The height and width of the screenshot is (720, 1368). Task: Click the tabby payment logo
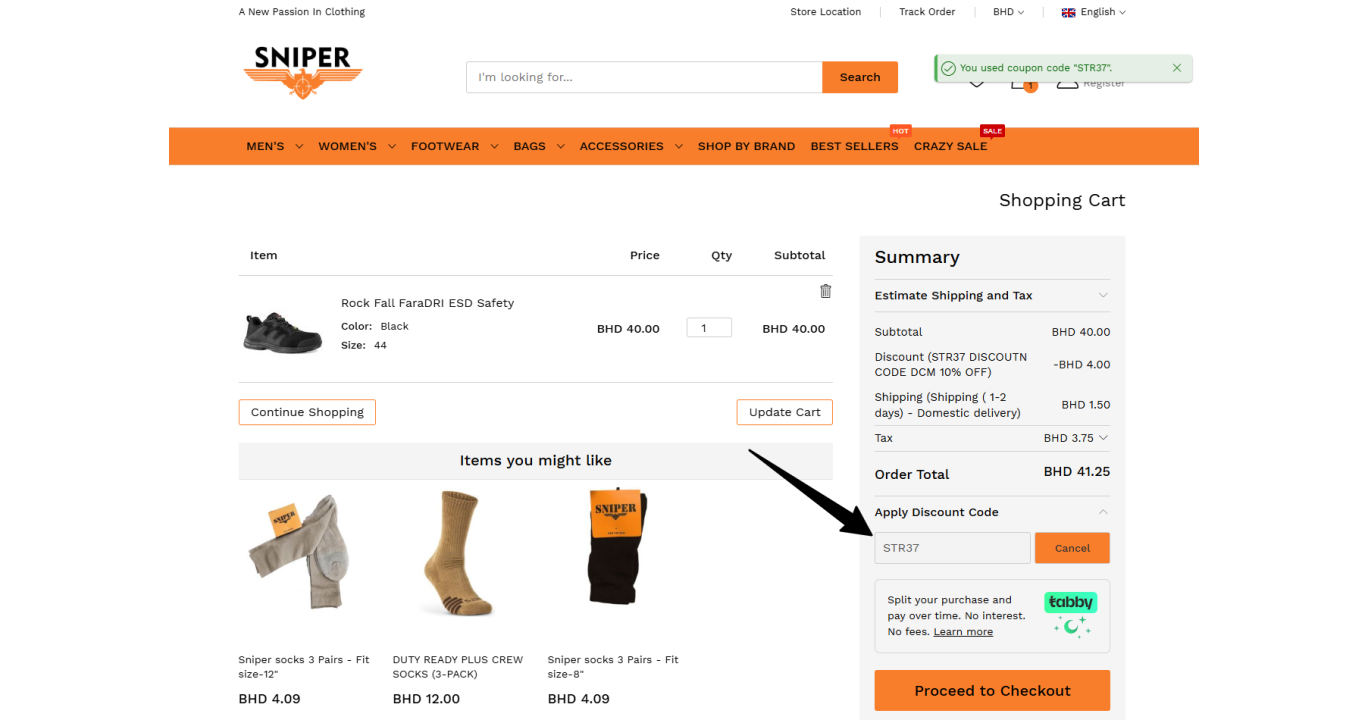(1070, 602)
